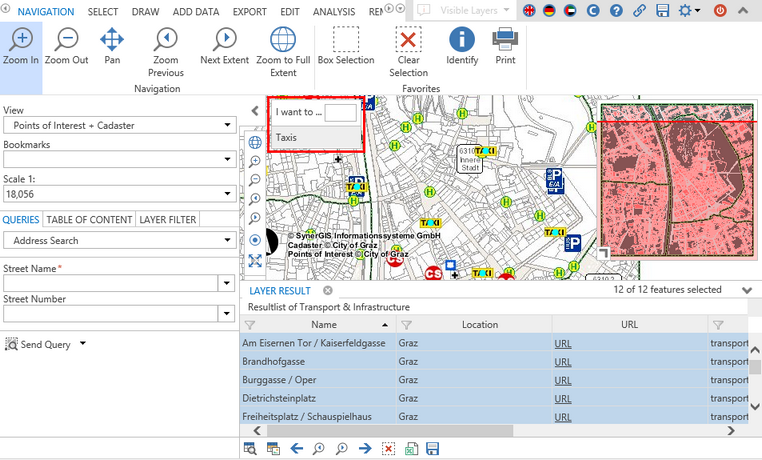Screen dimensions: 762x460
Task: Click the save floppy icon in top bar
Action: click(x=662, y=10)
